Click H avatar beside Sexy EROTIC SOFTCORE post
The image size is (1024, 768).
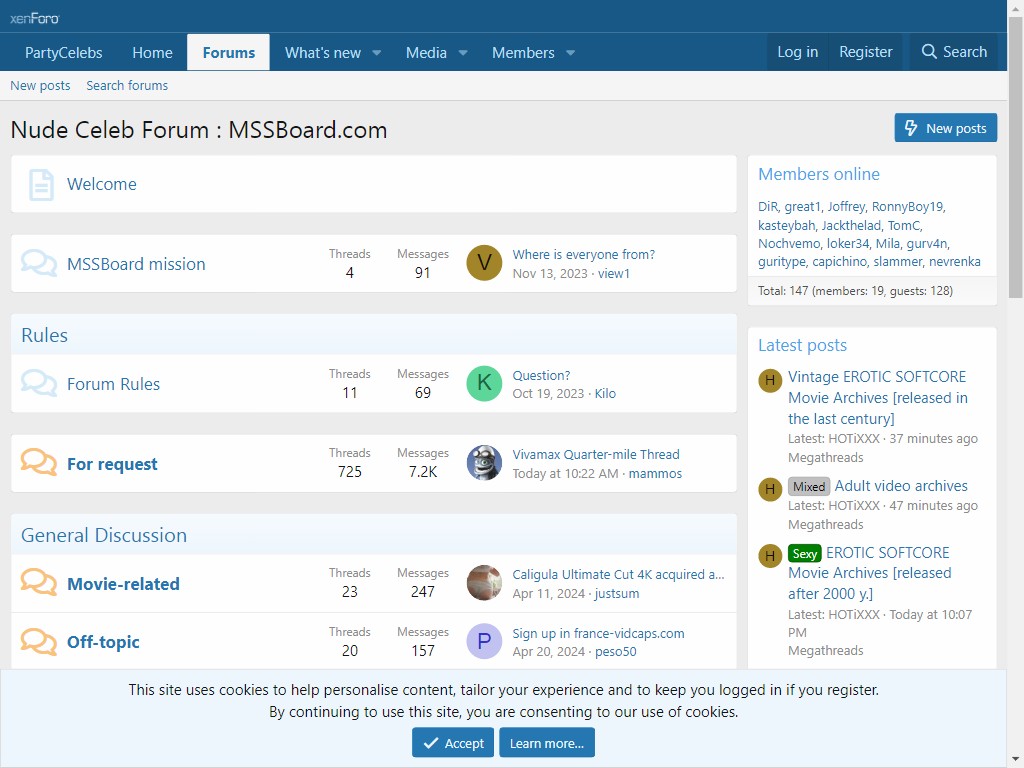coord(770,556)
